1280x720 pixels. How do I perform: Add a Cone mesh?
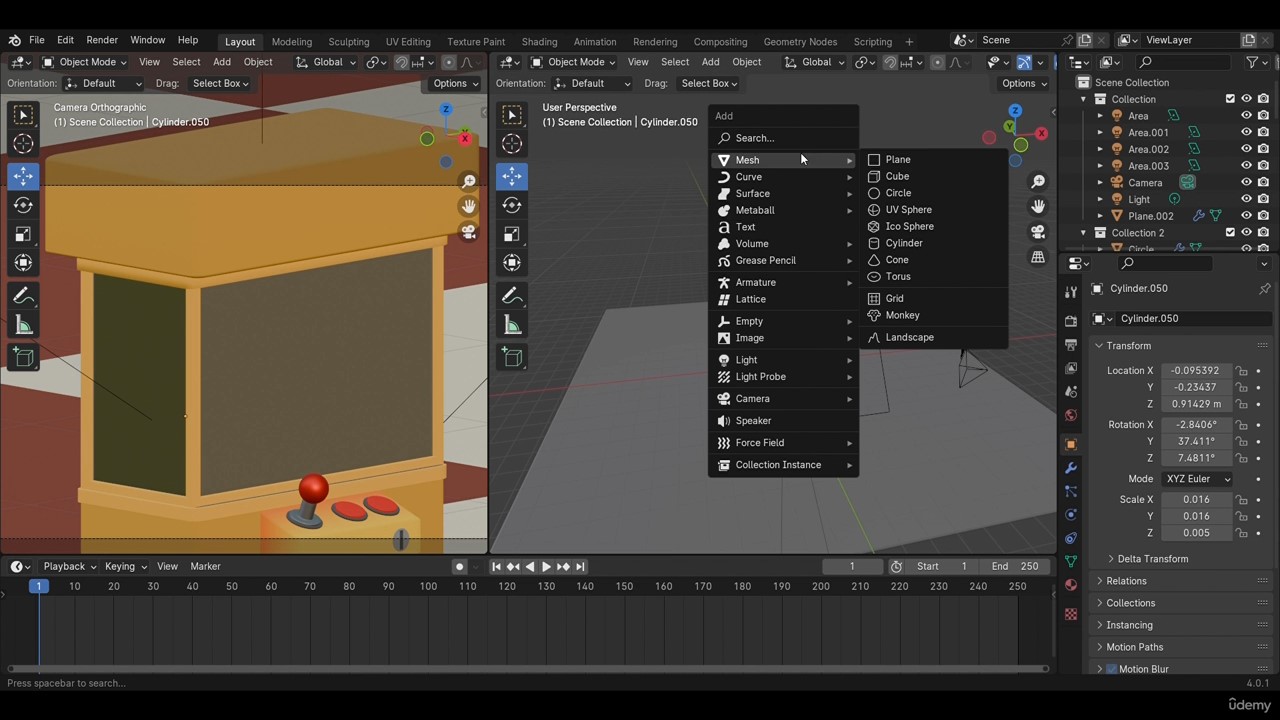897,260
